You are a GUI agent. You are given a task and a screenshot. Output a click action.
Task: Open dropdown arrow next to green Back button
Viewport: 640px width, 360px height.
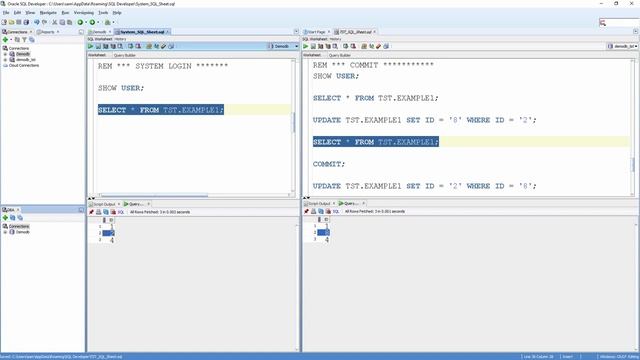(x=86, y=22)
